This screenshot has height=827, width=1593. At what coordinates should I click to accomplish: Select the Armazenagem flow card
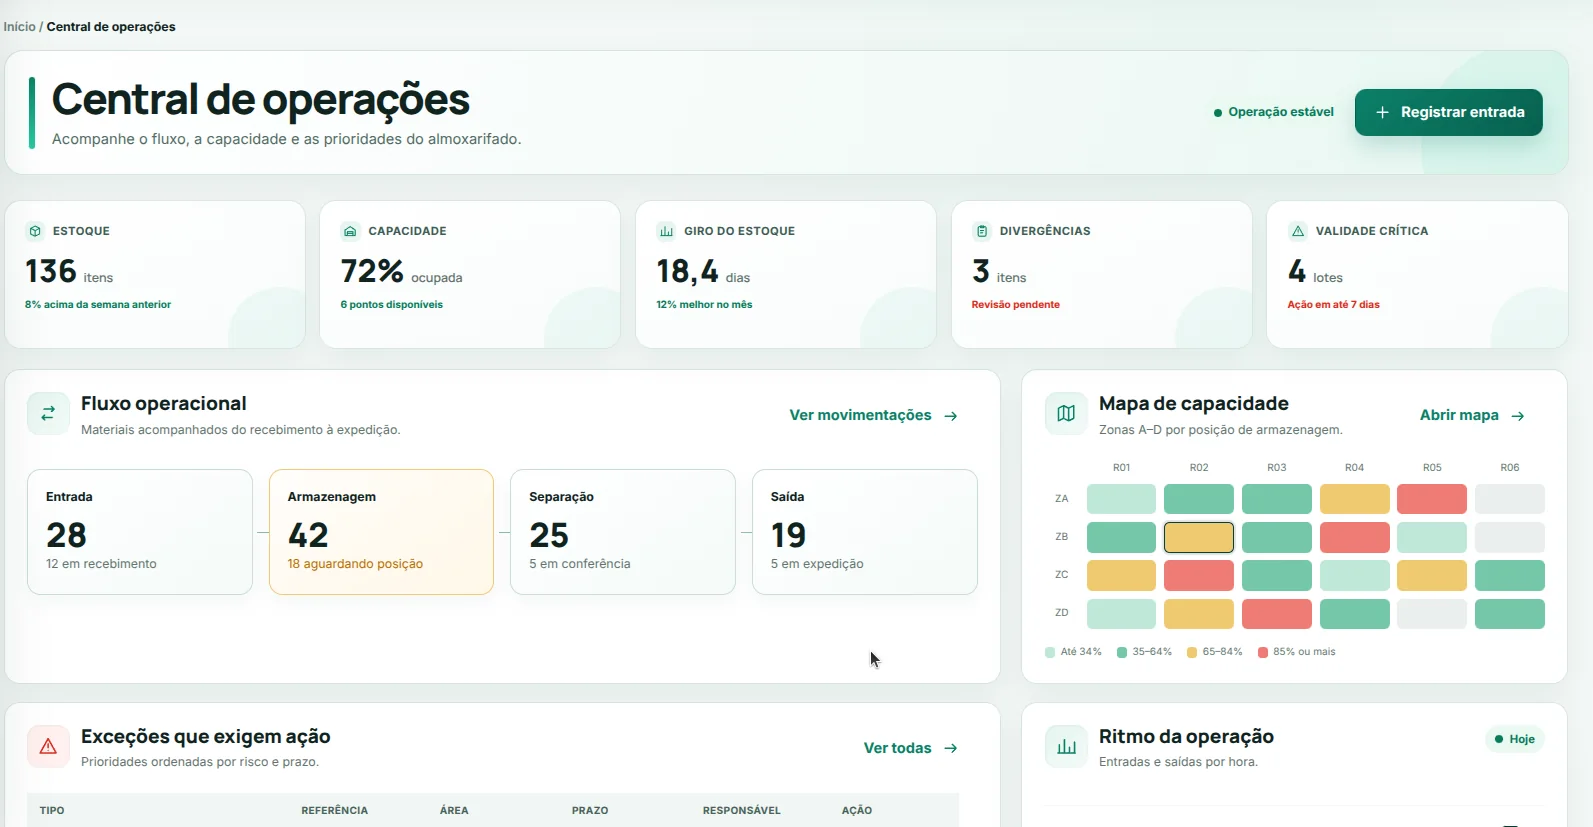click(x=381, y=532)
